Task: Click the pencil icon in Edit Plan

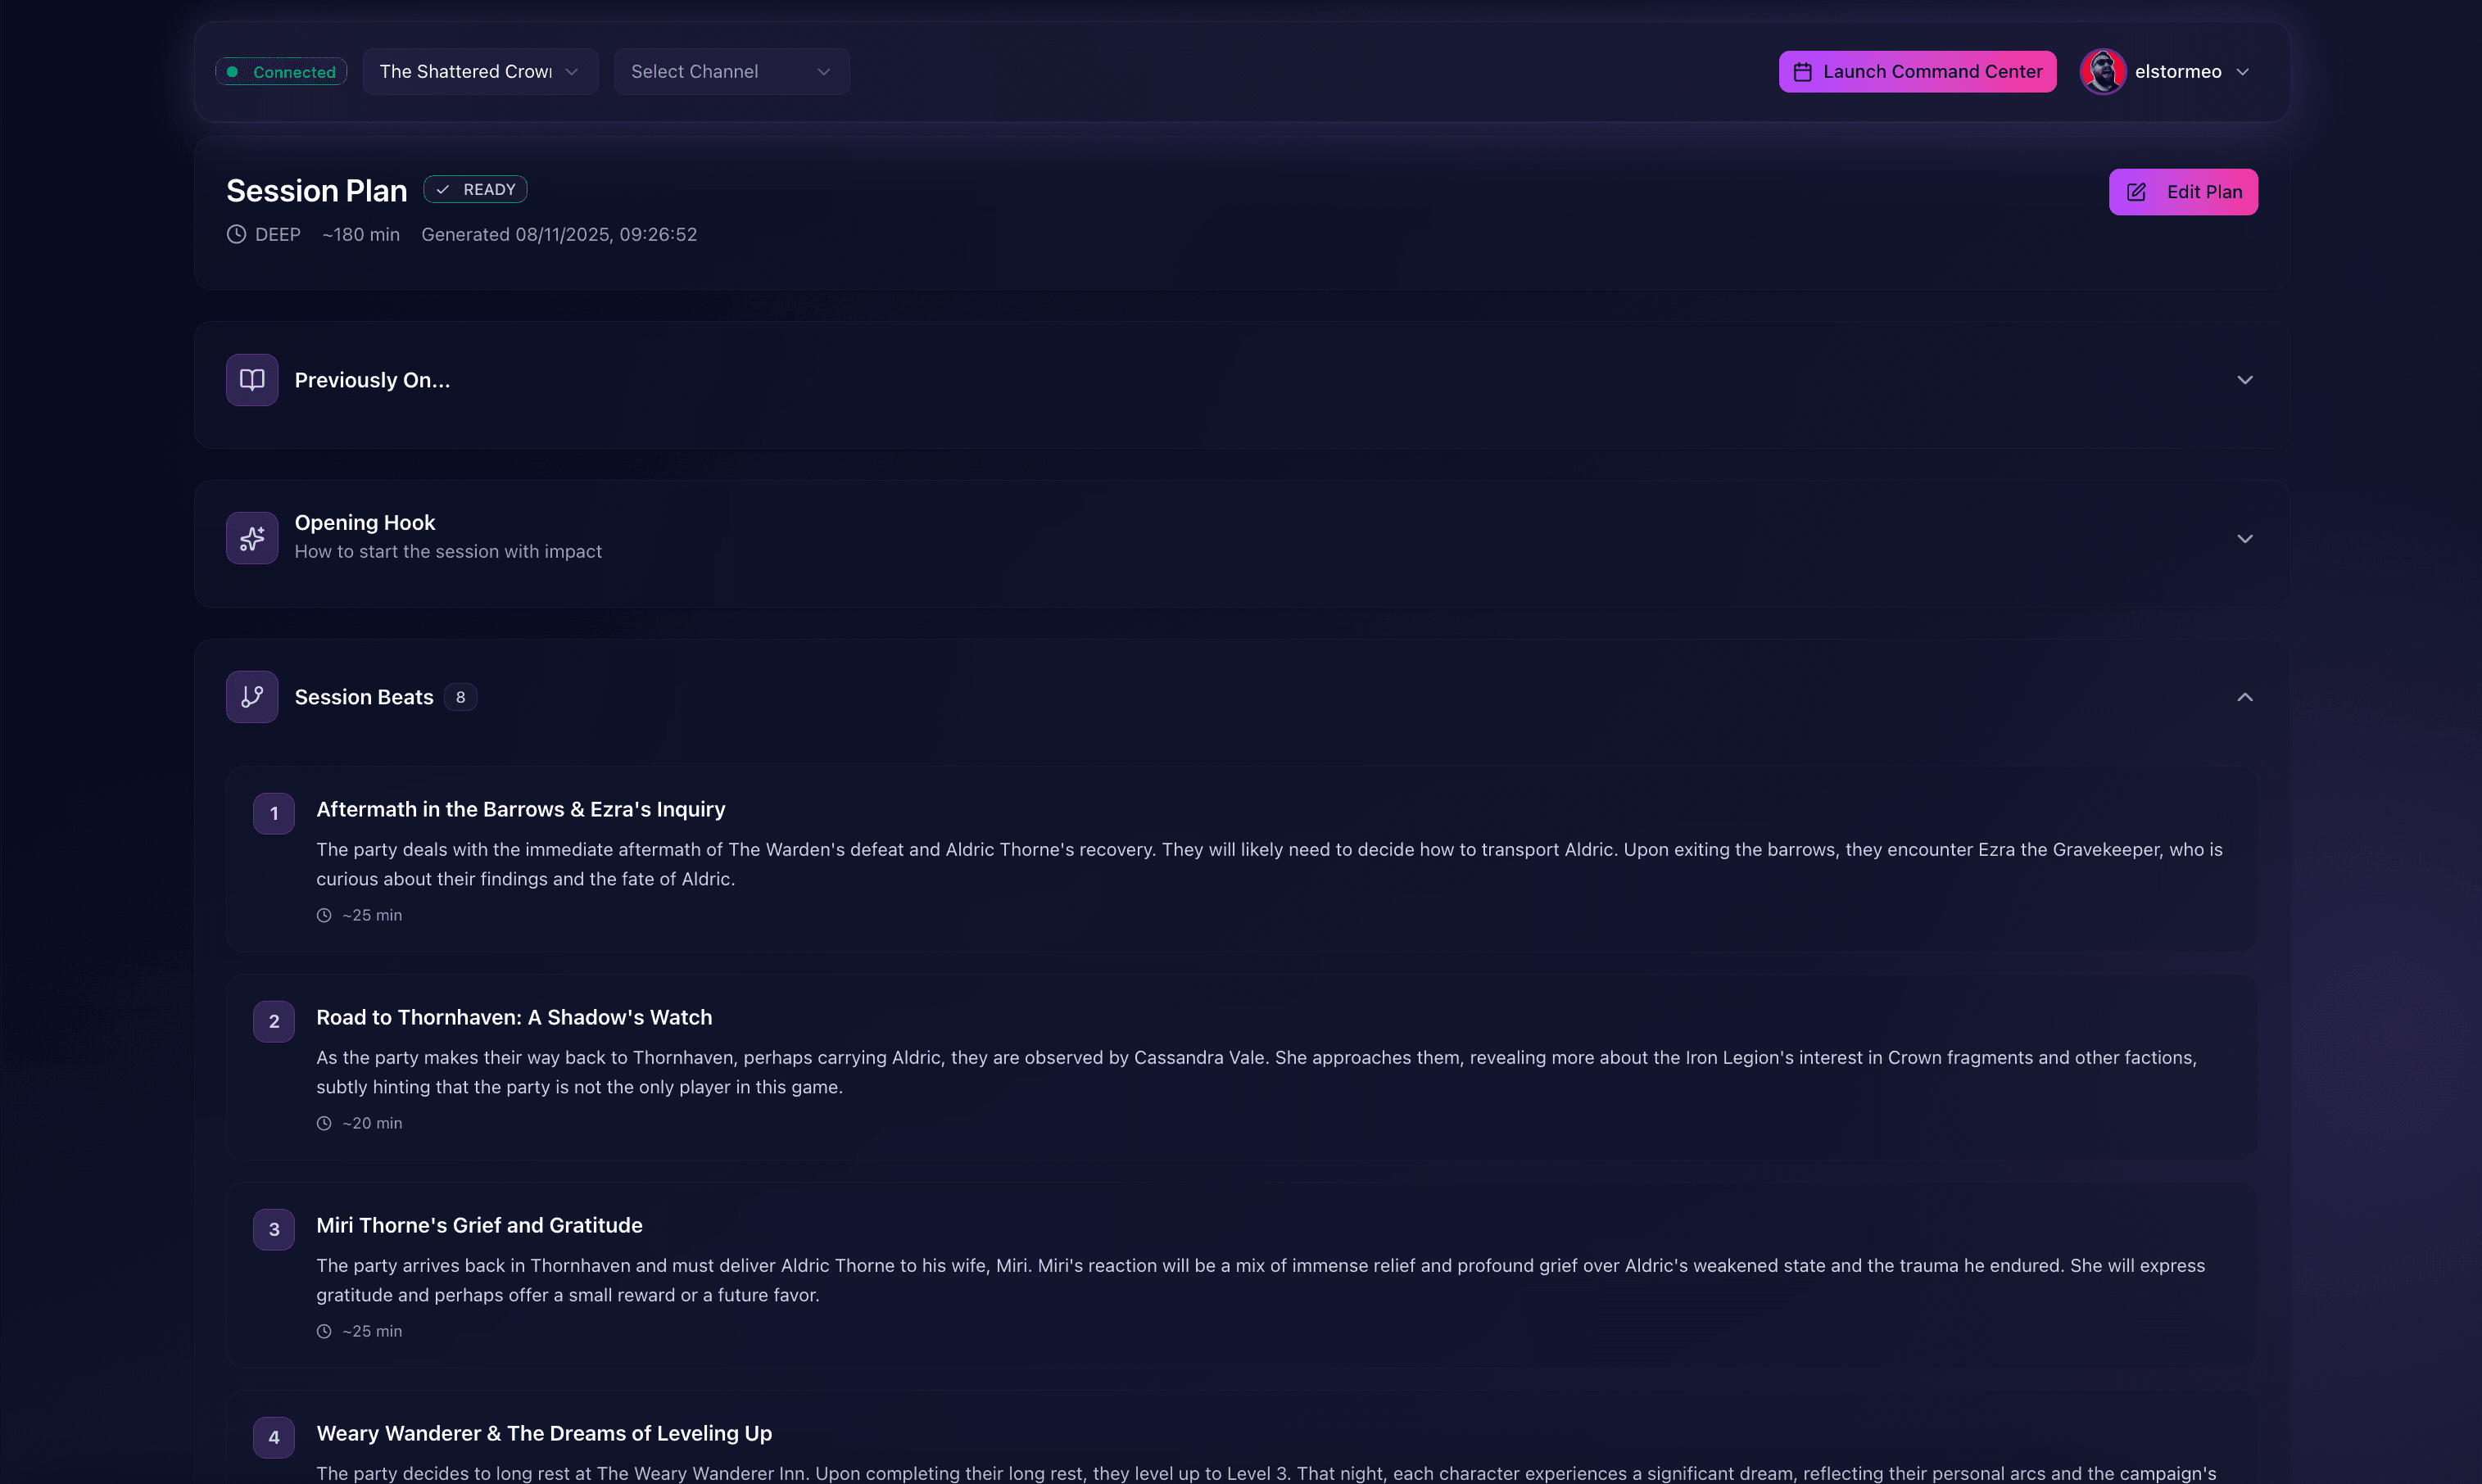Action: pos(2136,192)
